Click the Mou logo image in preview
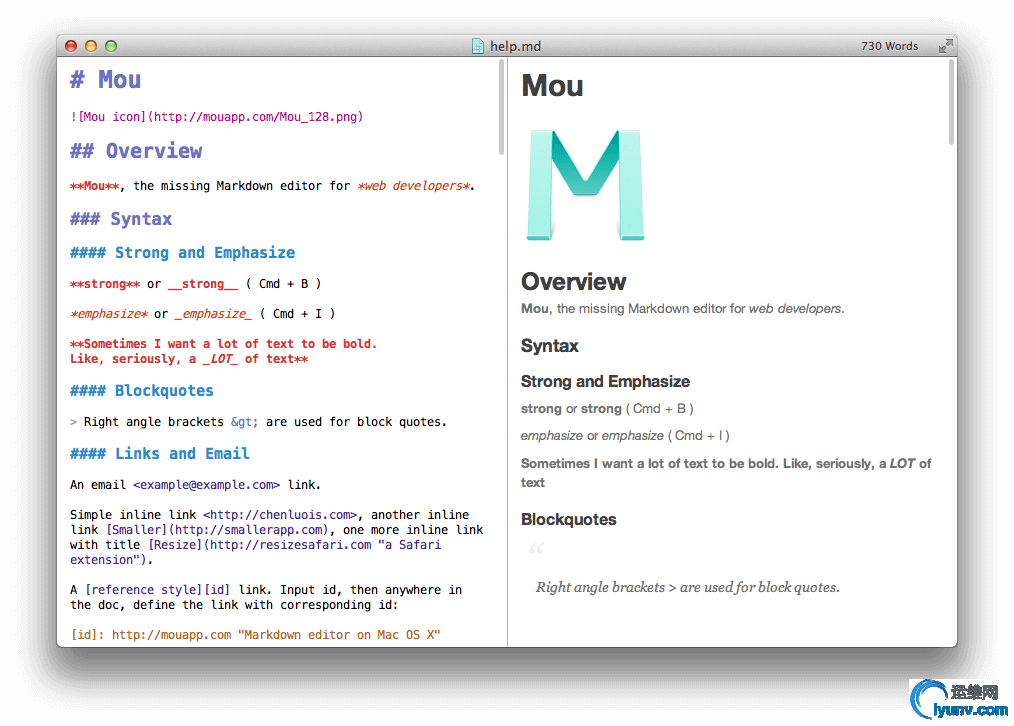The image size is (1014, 726). coord(585,185)
